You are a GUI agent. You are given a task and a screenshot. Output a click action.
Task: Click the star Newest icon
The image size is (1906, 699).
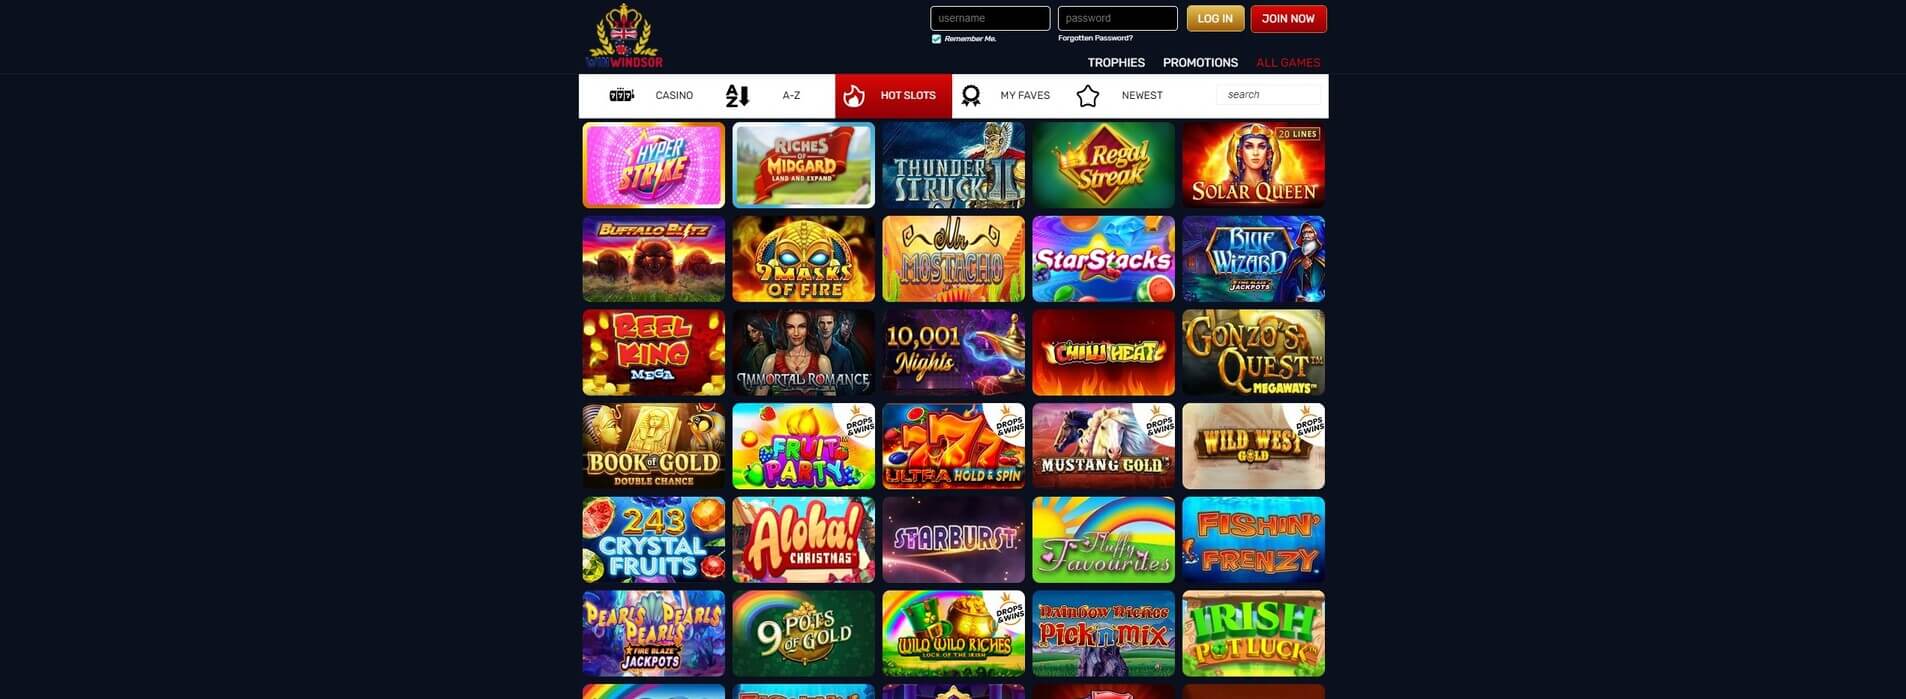(x=1088, y=95)
